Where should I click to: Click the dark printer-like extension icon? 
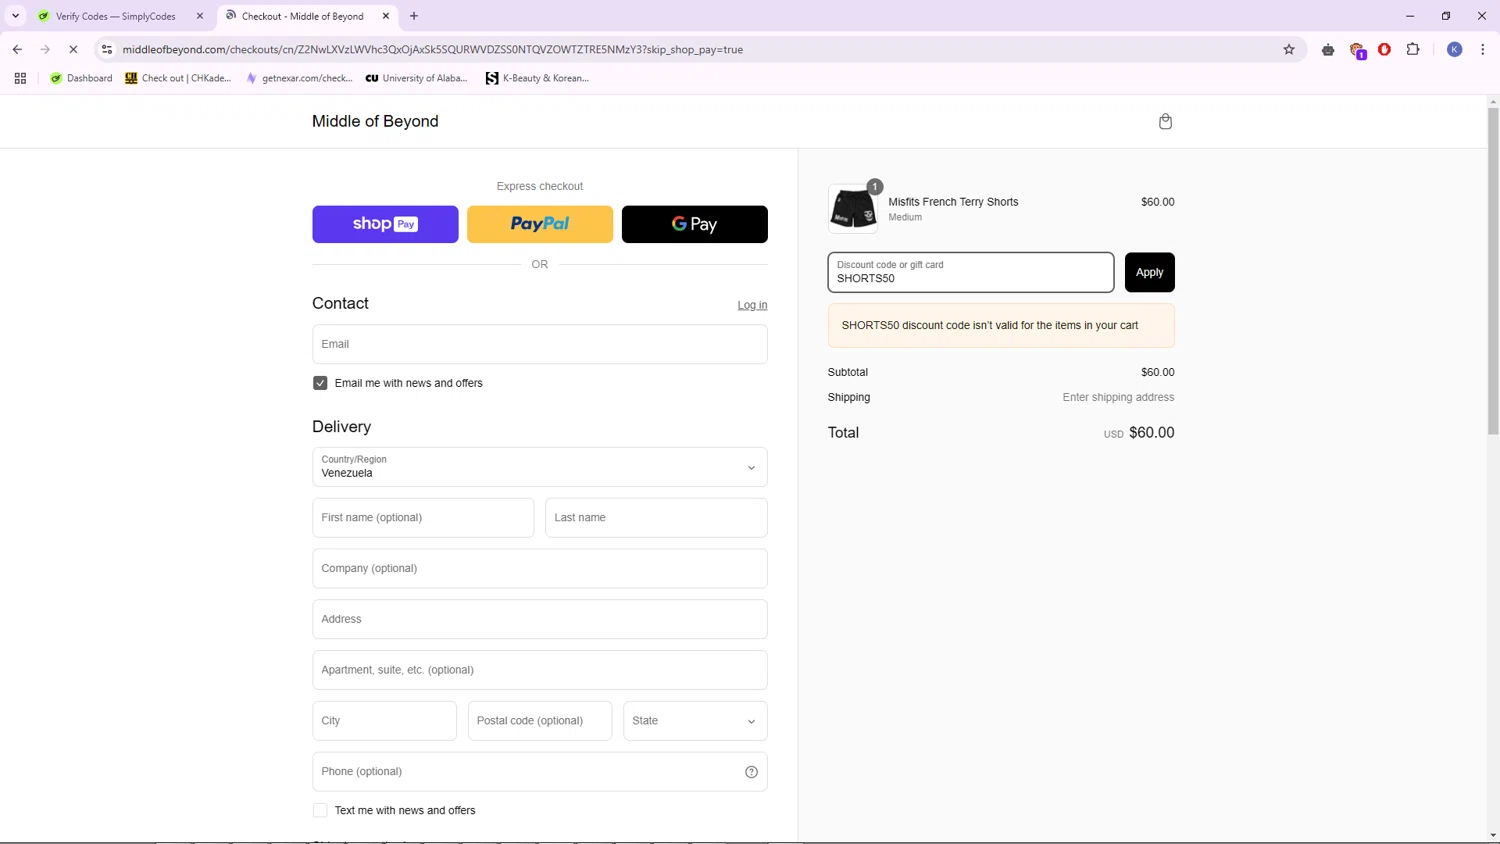[x=1328, y=49]
